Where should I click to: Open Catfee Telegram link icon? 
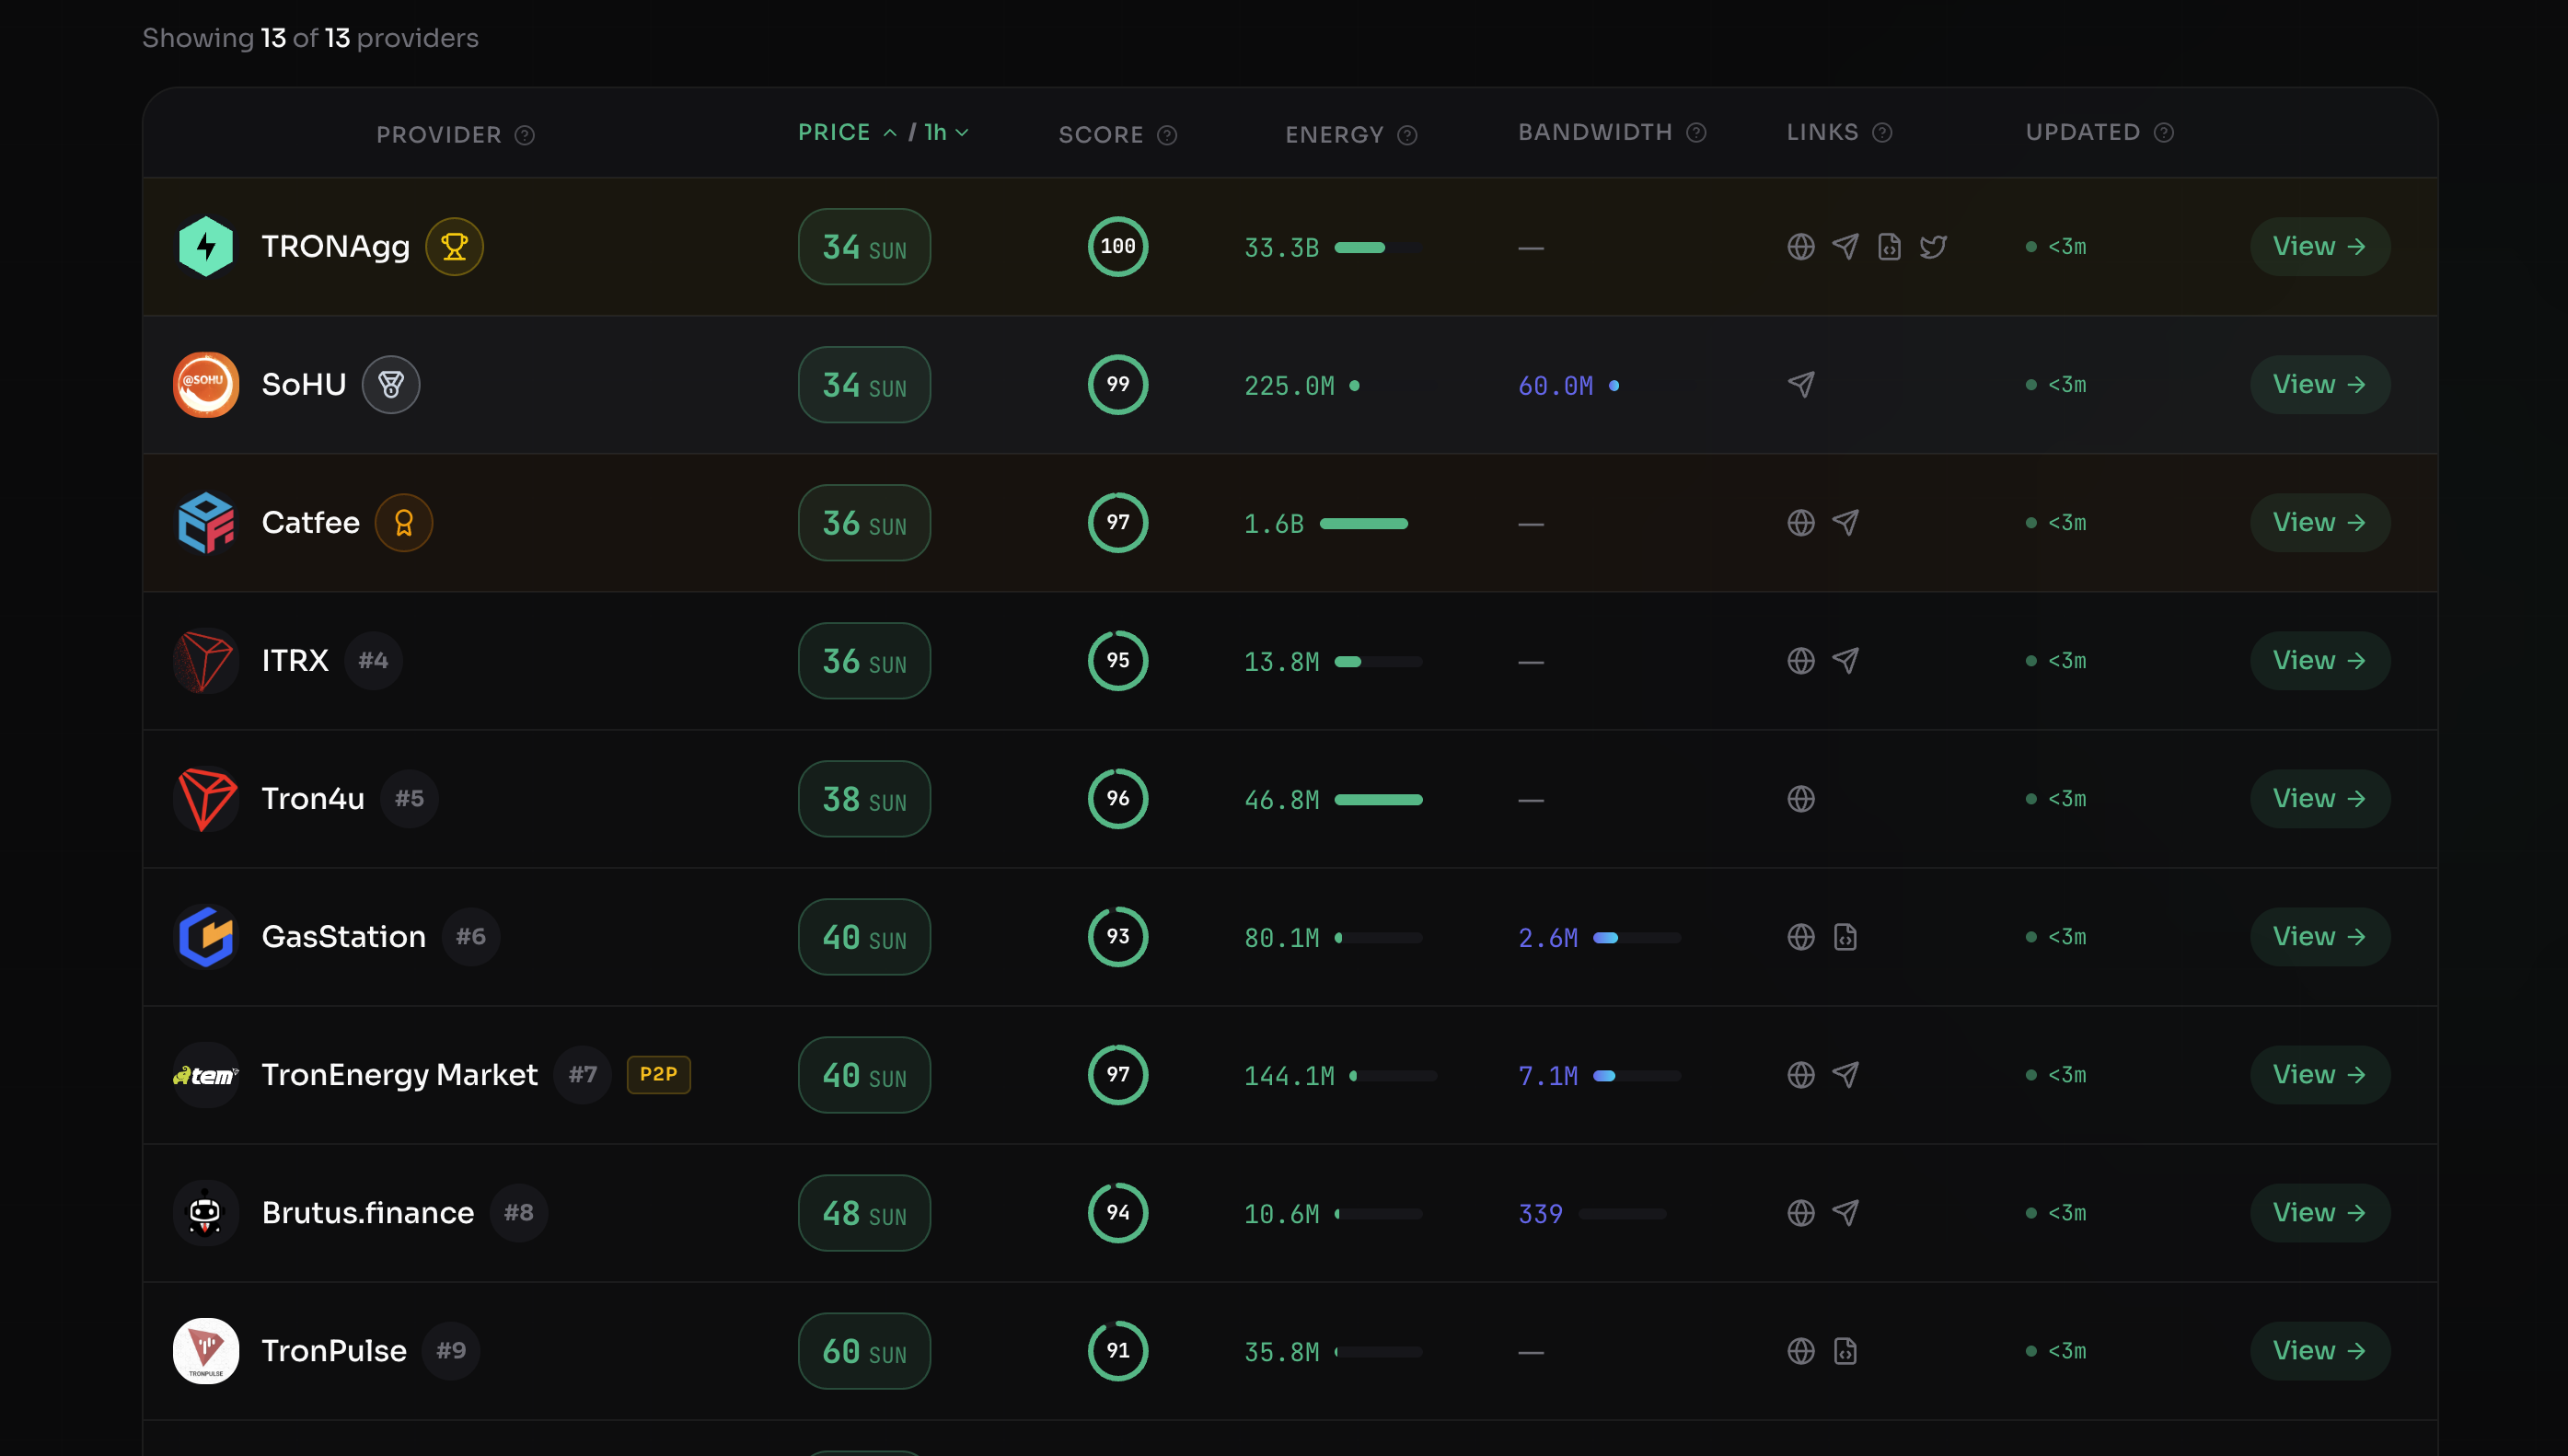1845,522
